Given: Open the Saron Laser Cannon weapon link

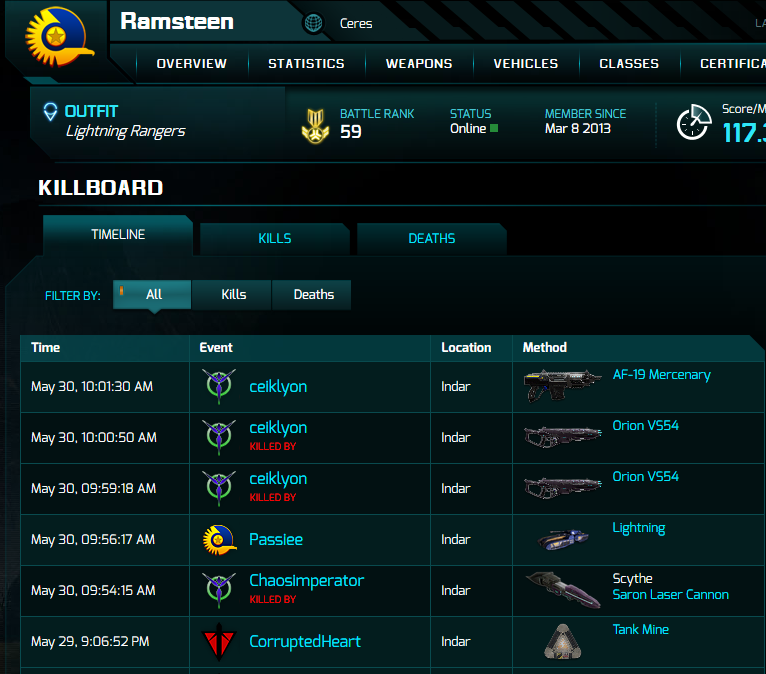Looking at the screenshot, I should coord(670,595).
